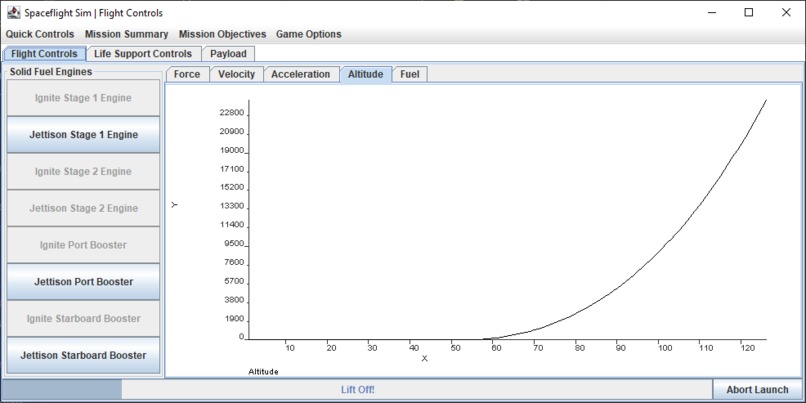Open the Mission Objectives menu

tap(223, 34)
